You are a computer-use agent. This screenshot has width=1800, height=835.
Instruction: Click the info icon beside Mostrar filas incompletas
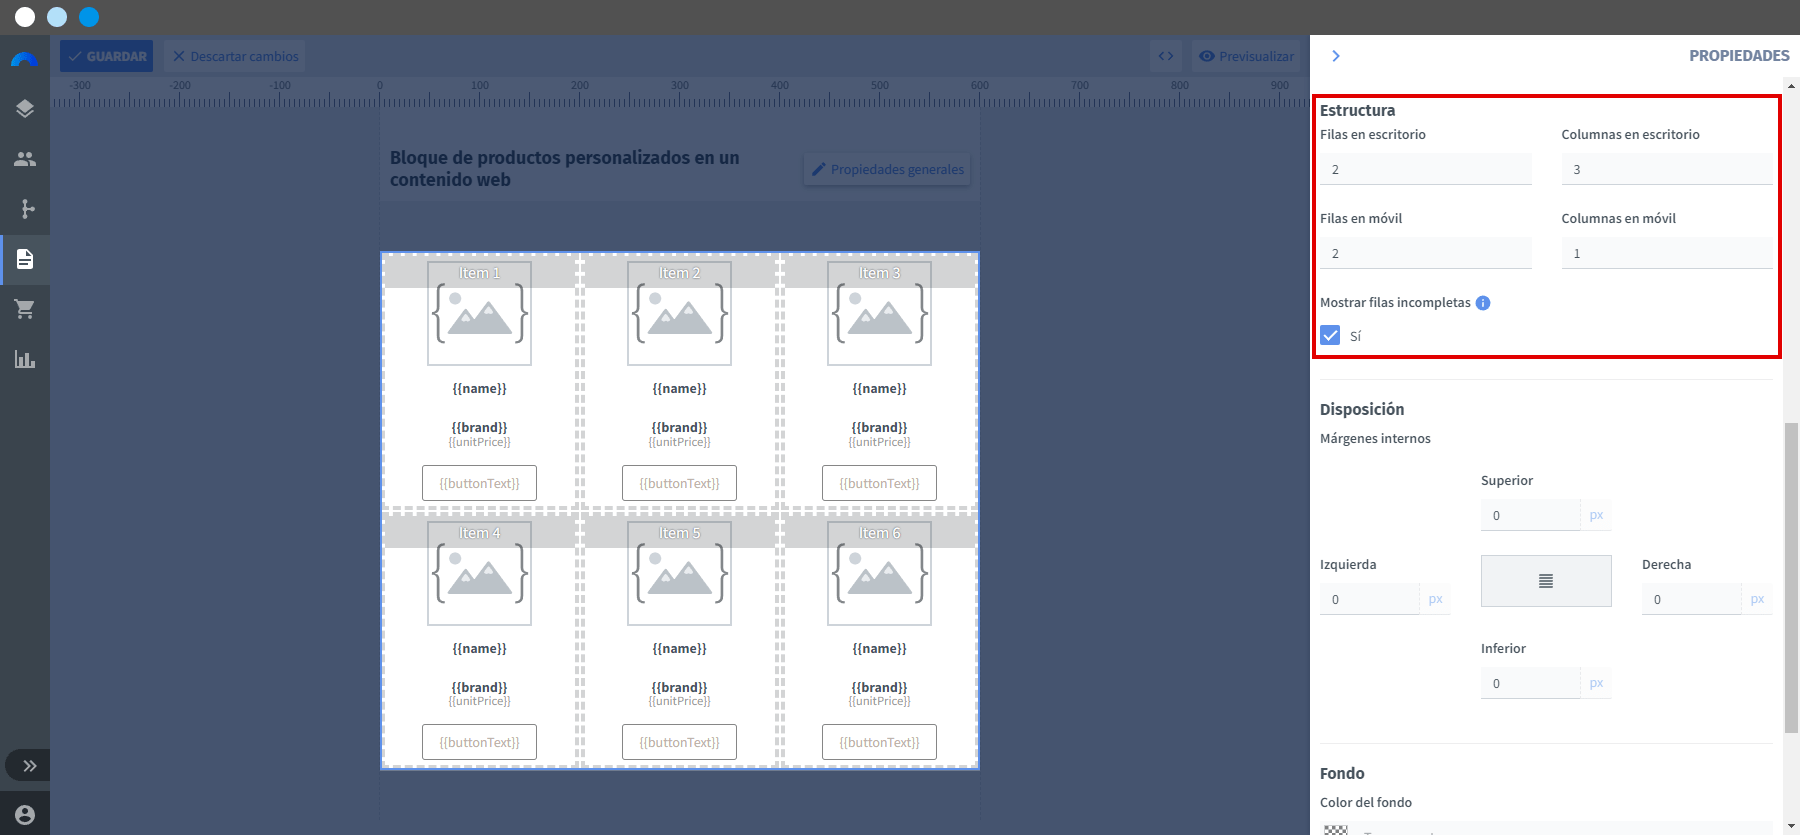click(1483, 303)
